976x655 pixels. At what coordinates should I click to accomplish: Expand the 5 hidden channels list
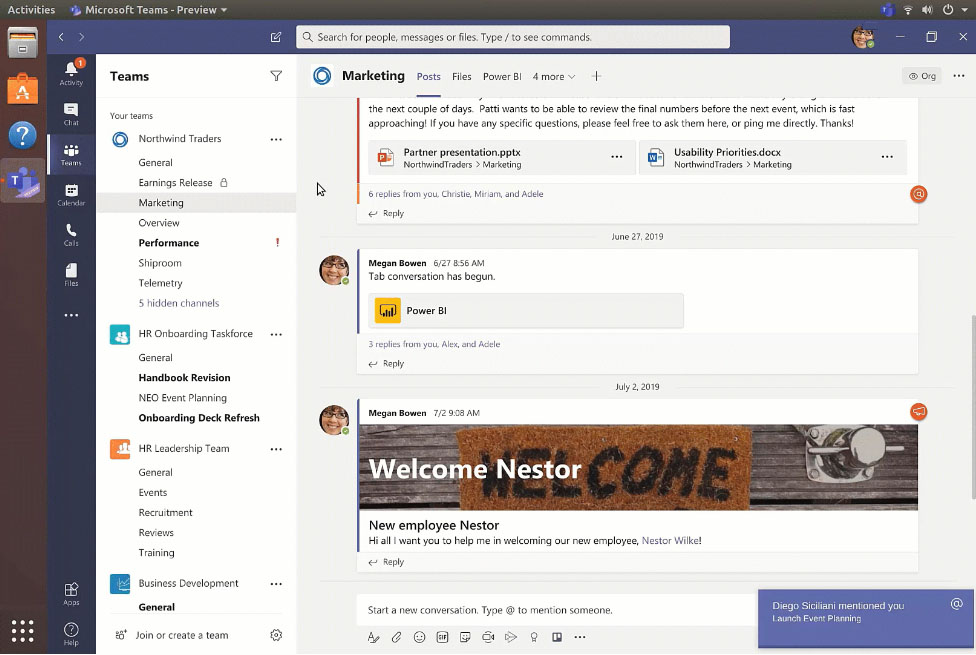point(179,303)
